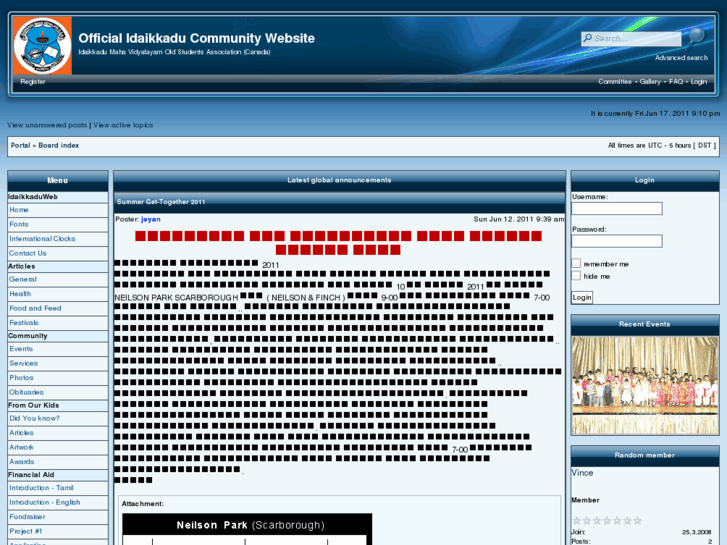
Task: Open General articles
Action: coord(23,279)
